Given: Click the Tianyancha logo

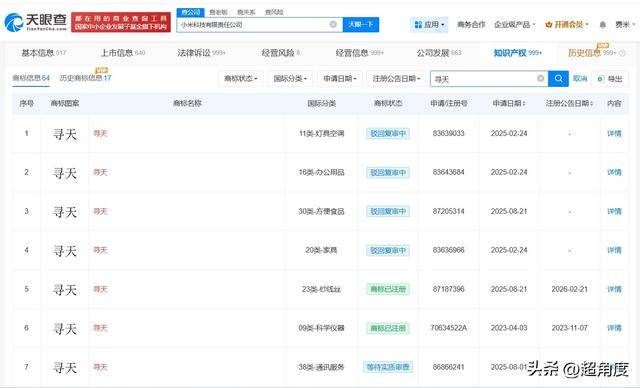Looking at the screenshot, I should coord(36,22).
